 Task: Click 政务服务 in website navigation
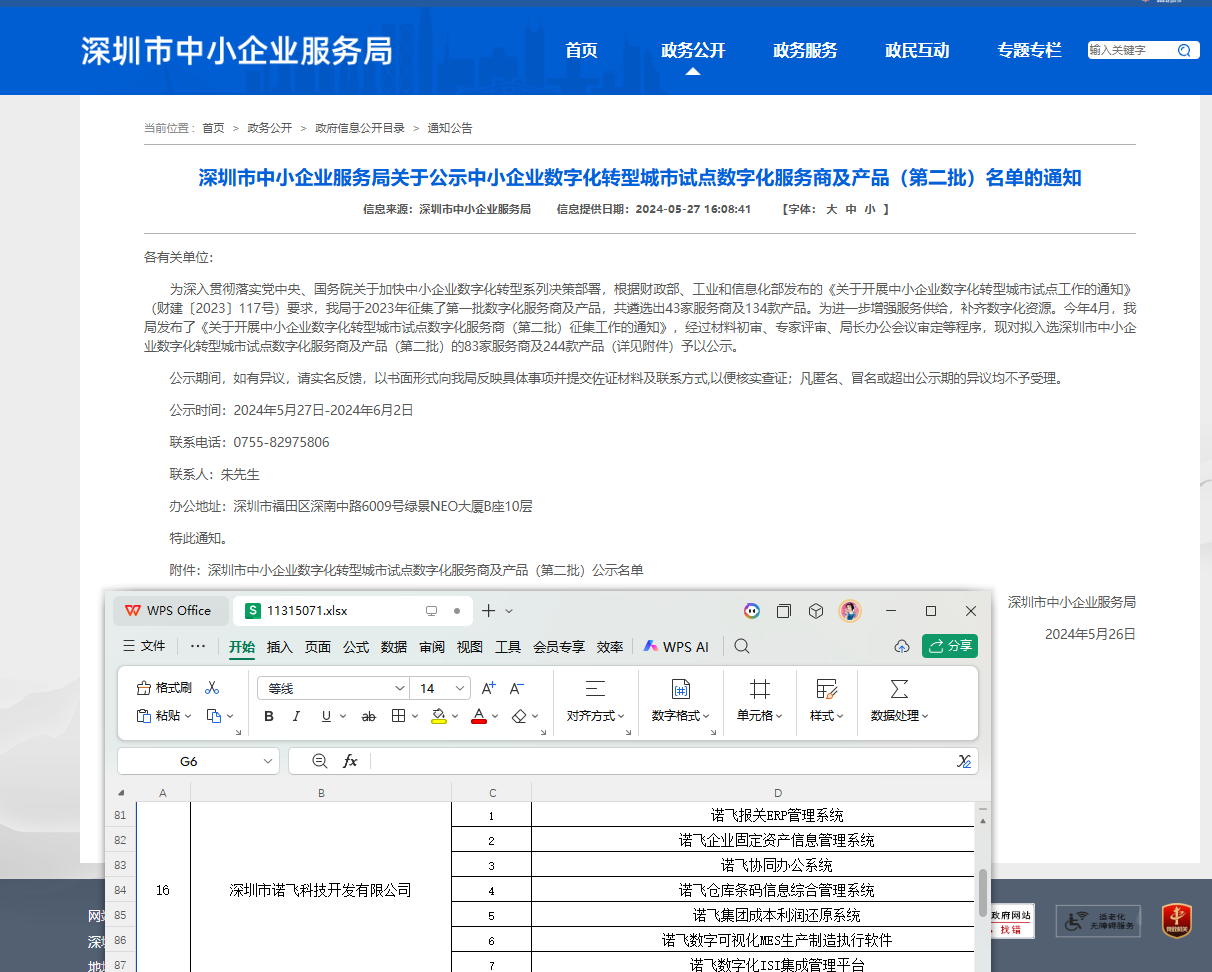805,50
